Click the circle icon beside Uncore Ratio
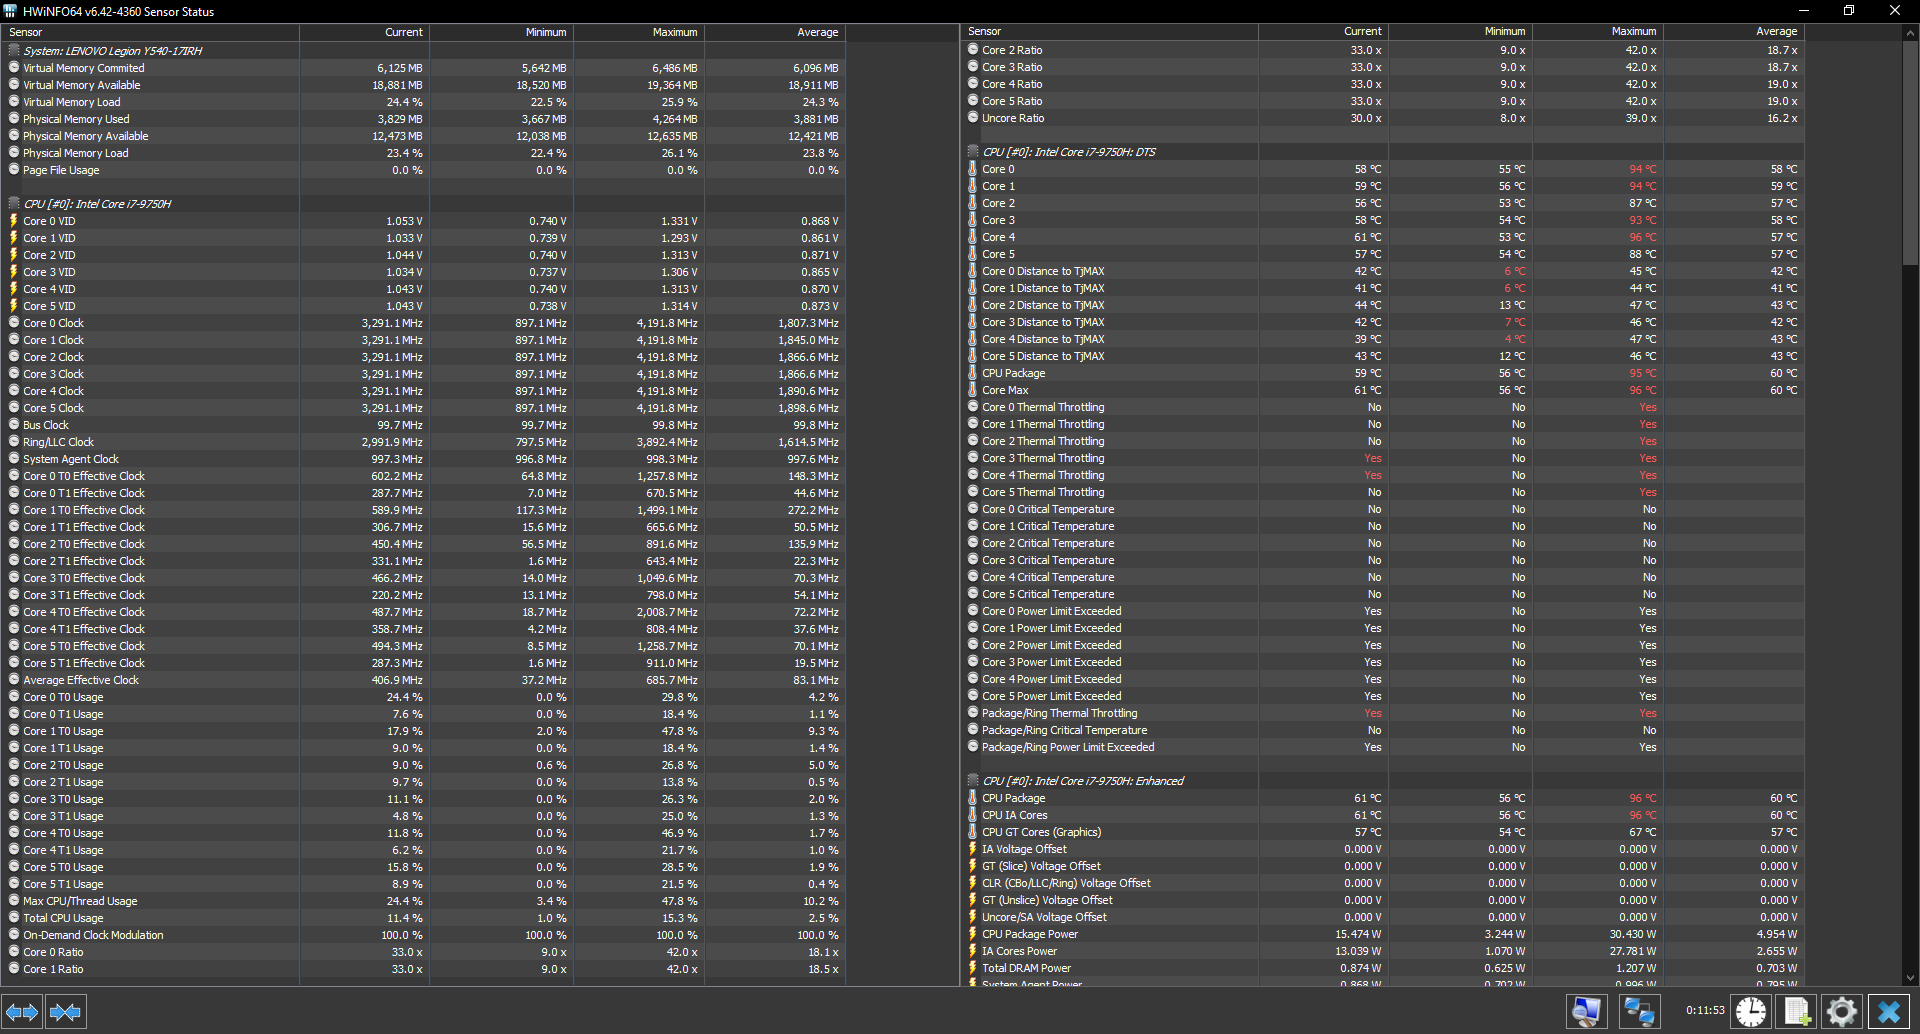 tap(973, 118)
